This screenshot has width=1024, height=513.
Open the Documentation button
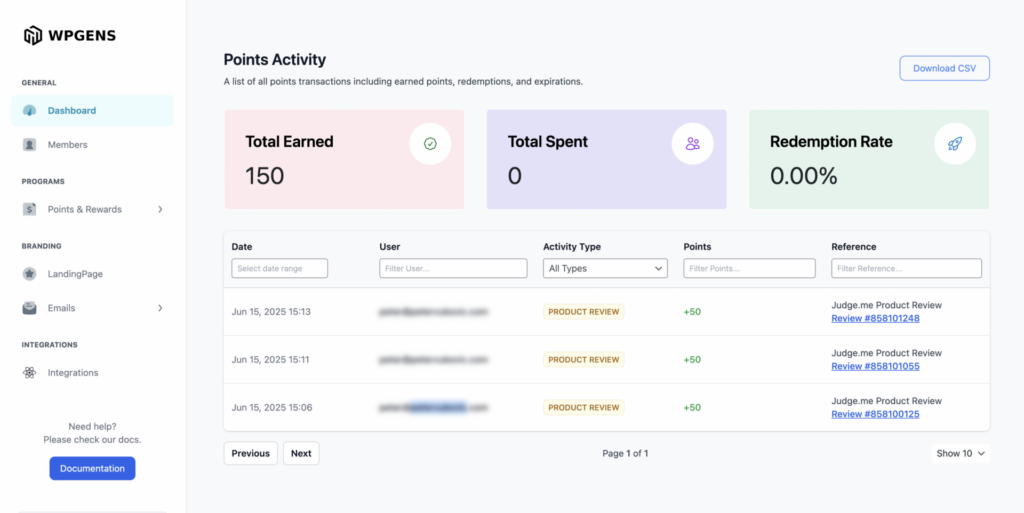click(x=92, y=468)
